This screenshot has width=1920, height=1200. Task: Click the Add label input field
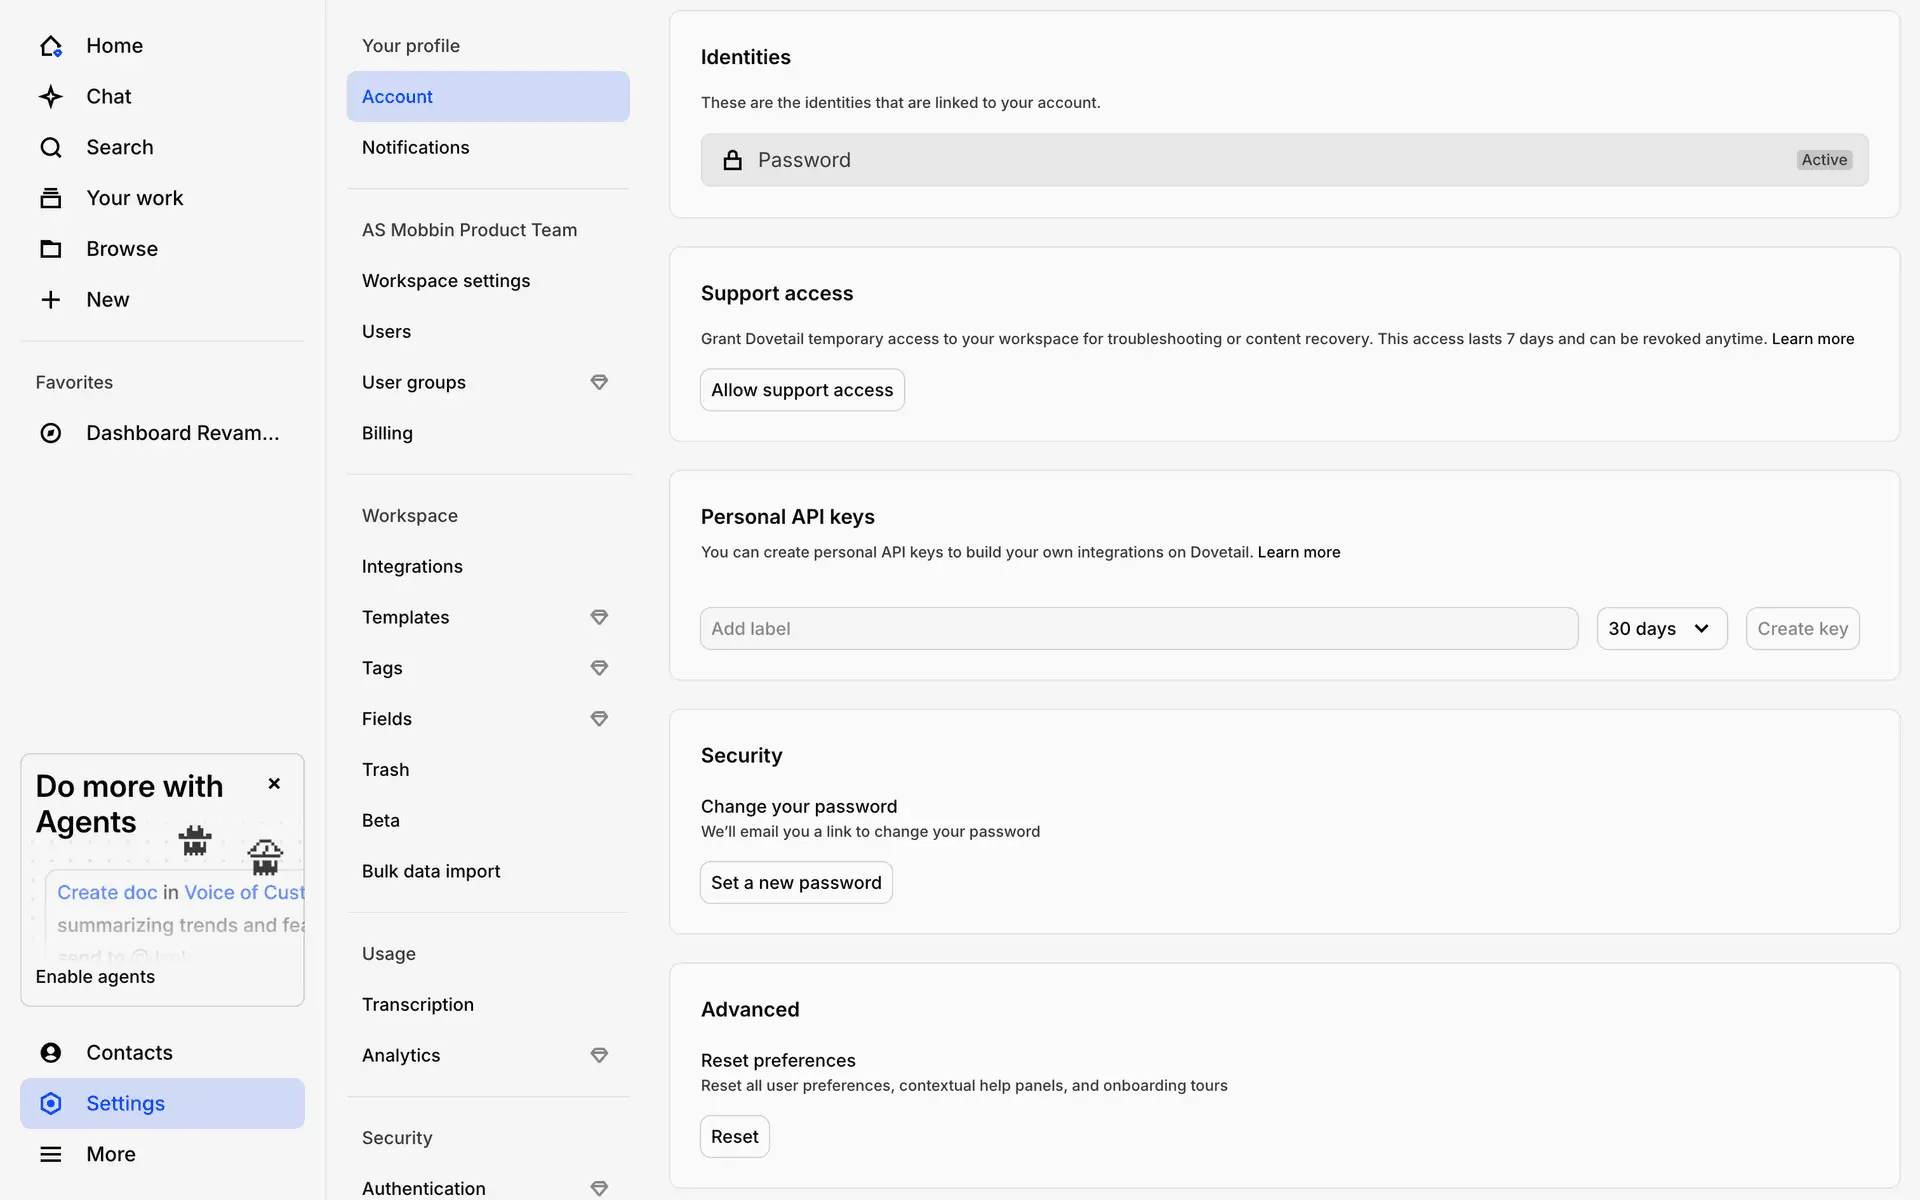coord(1138,629)
